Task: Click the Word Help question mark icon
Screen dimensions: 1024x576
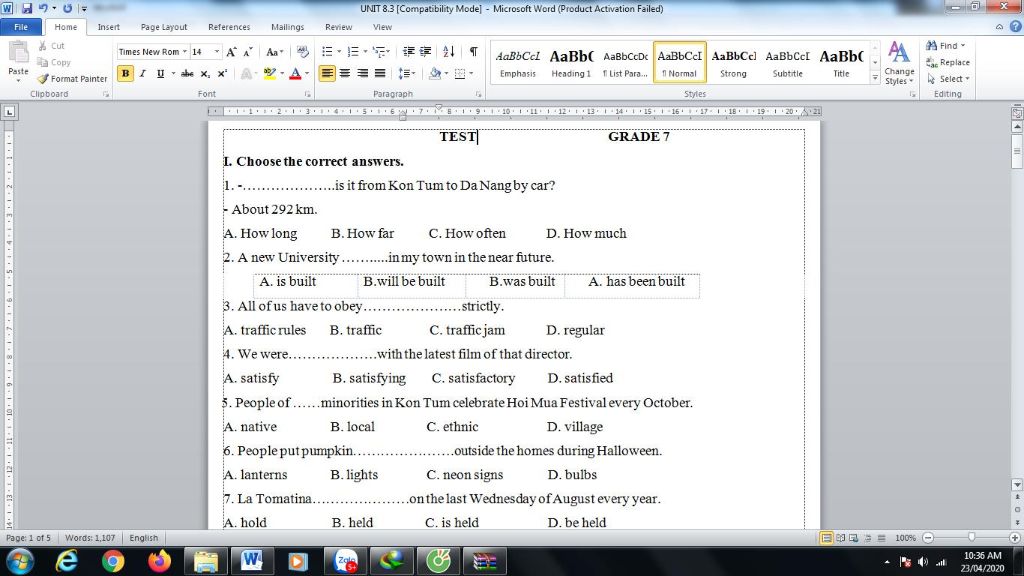Action: [1016, 27]
